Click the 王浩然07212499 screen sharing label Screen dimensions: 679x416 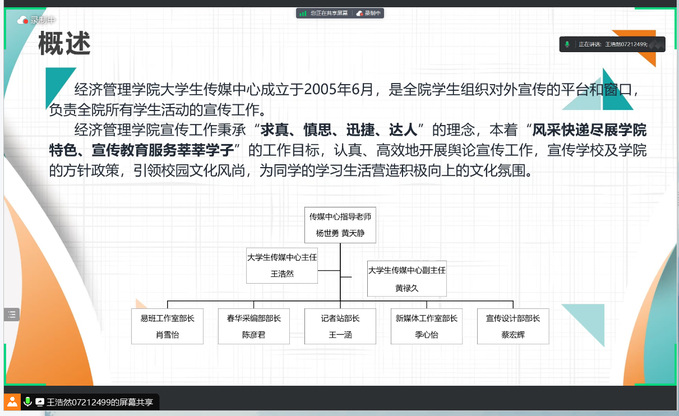pyautogui.click(x=100, y=401)
